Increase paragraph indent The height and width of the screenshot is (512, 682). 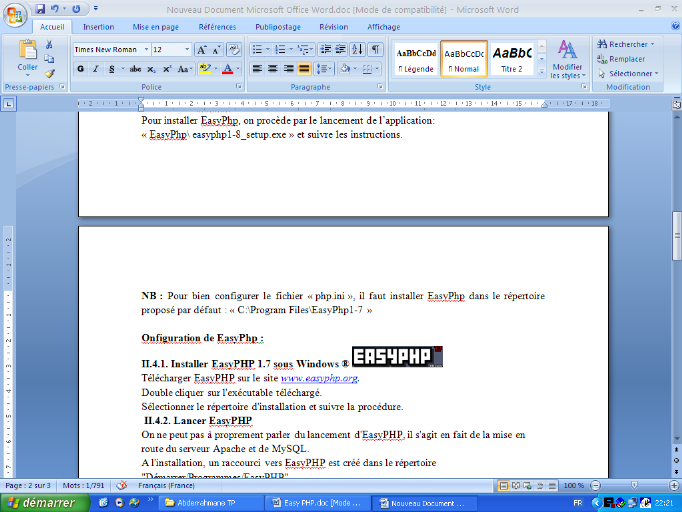(341, 49)
